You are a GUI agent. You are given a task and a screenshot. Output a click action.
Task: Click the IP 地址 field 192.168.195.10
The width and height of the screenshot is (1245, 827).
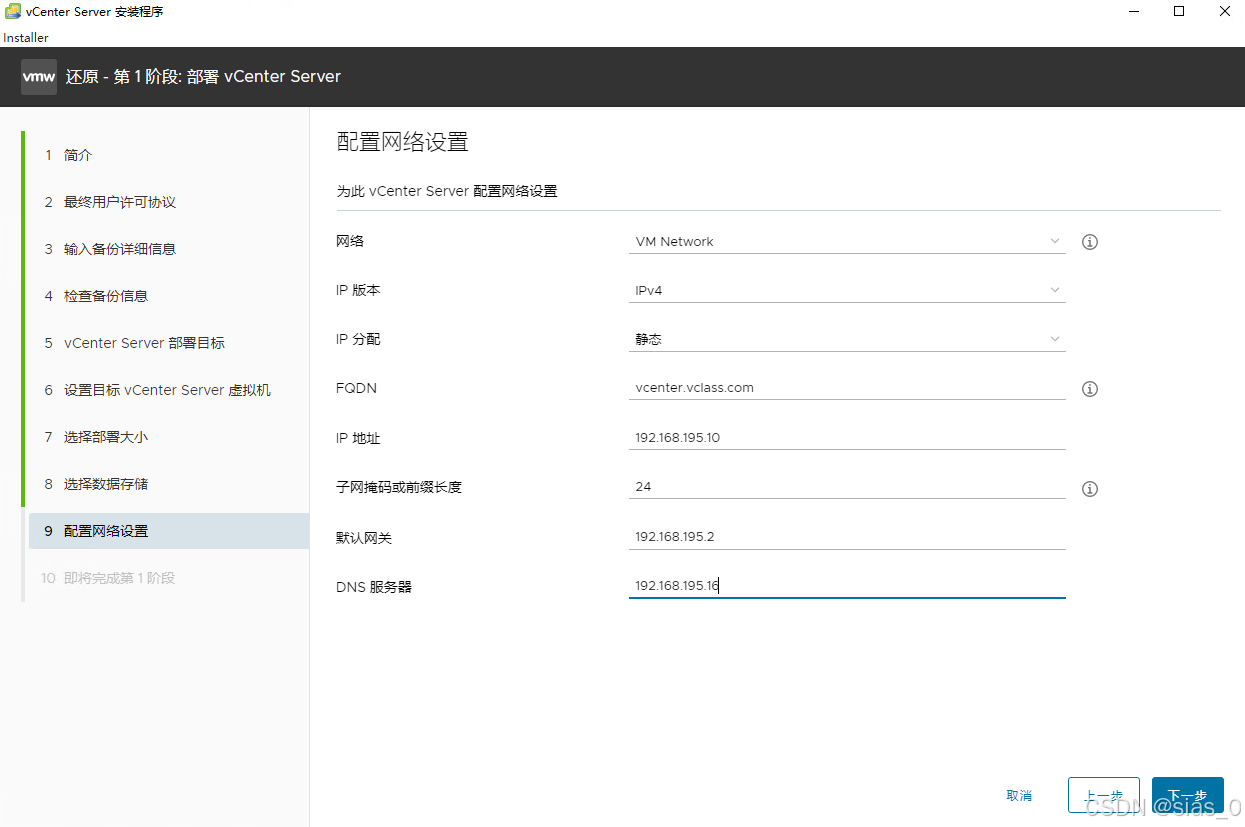click(847, 438)
